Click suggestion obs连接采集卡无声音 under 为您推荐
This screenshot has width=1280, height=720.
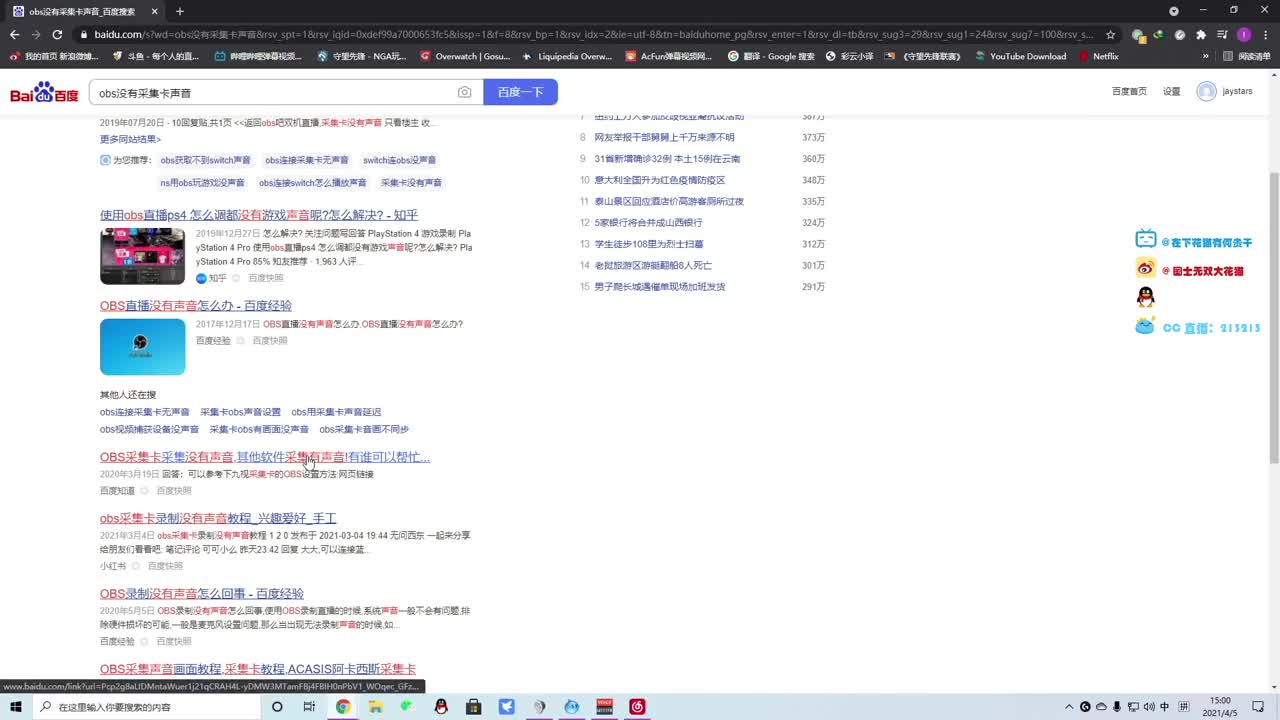point(307,160)
